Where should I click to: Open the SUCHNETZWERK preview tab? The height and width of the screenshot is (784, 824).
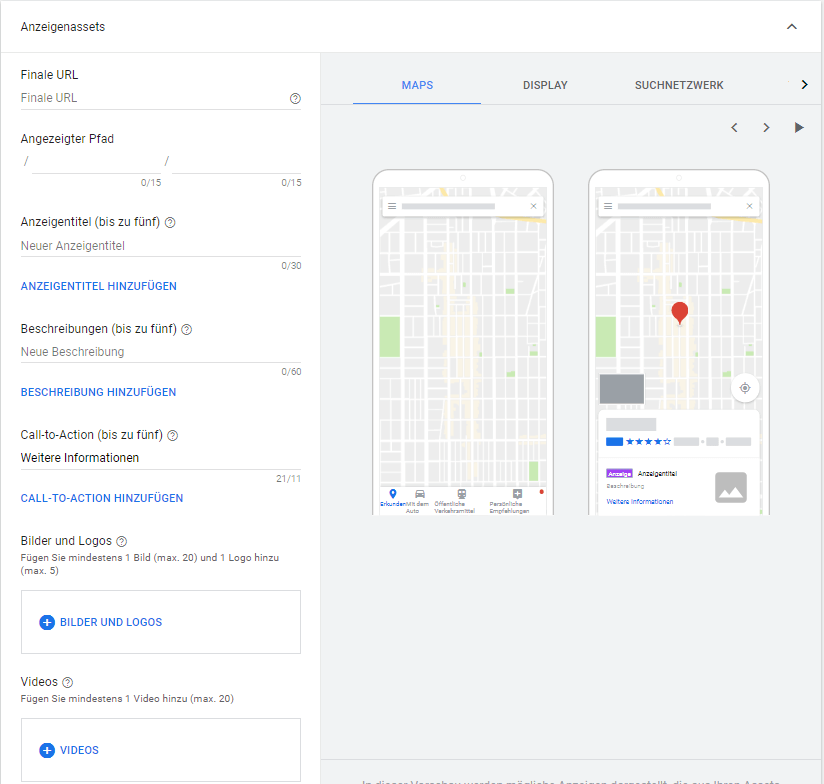click(679, 86)
